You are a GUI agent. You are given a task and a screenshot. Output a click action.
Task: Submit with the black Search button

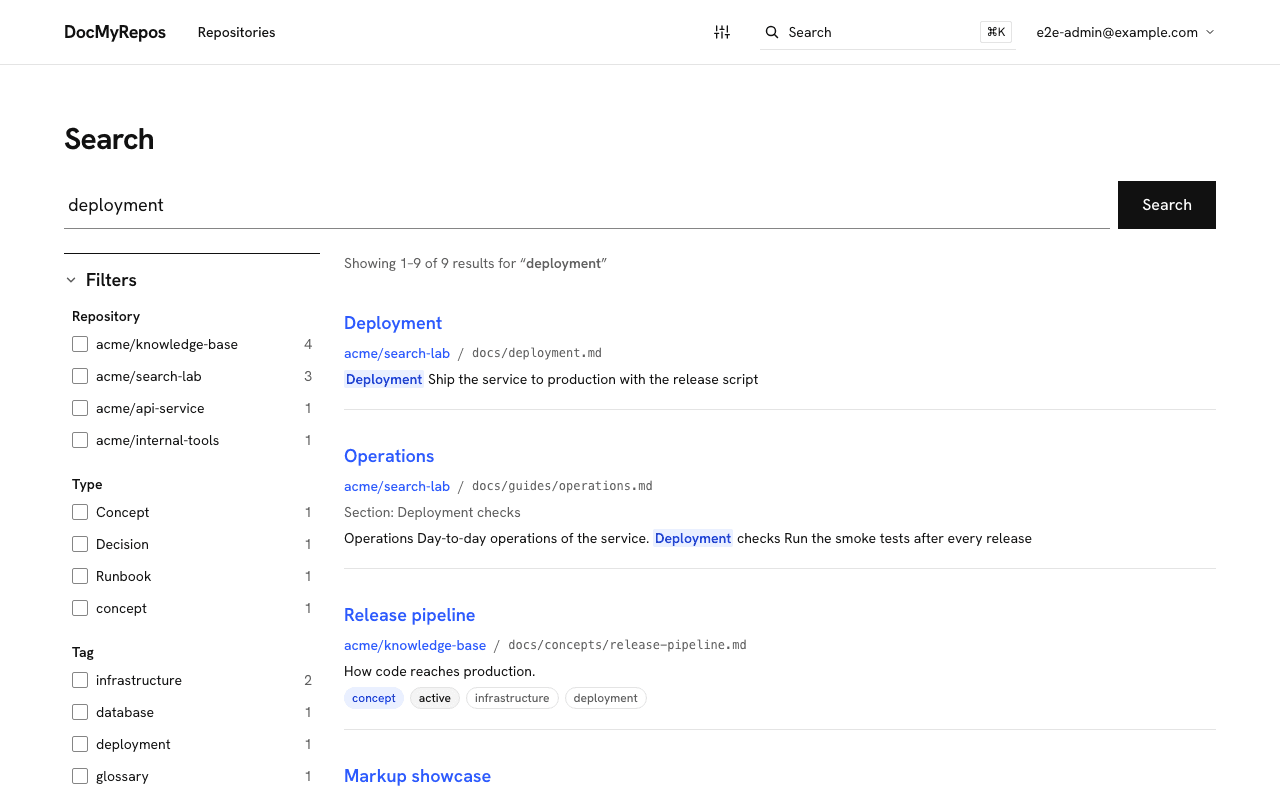1167,205
